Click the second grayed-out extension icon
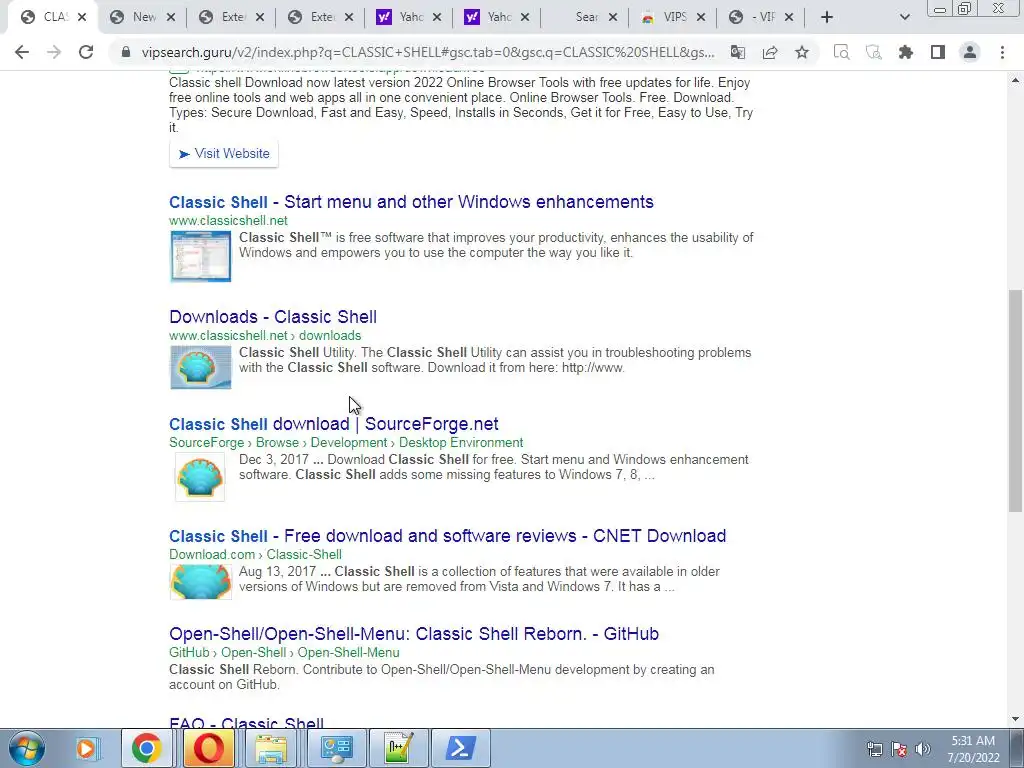 (873, 52)
